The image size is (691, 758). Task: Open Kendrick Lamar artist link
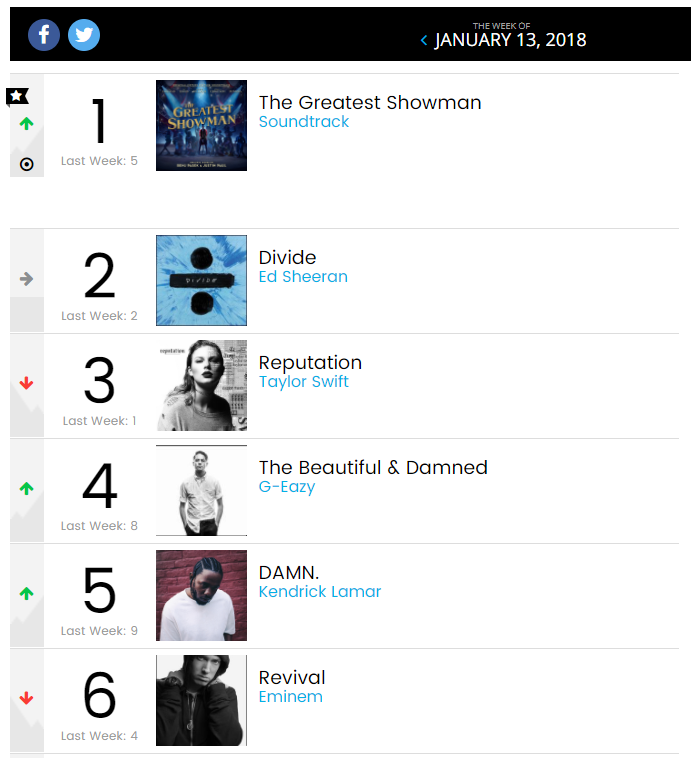pos(320,592)
